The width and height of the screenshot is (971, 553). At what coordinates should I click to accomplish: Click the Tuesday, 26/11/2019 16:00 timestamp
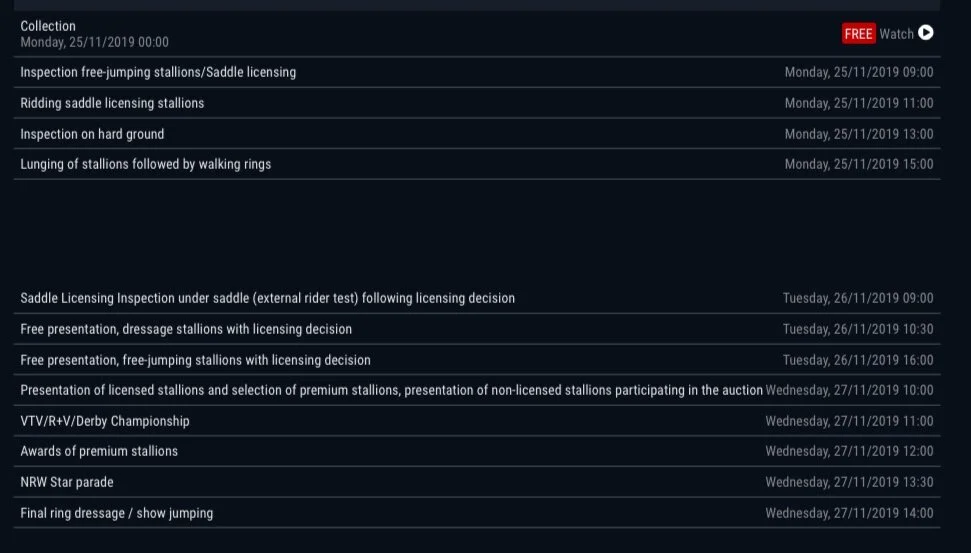click(858, 360)
